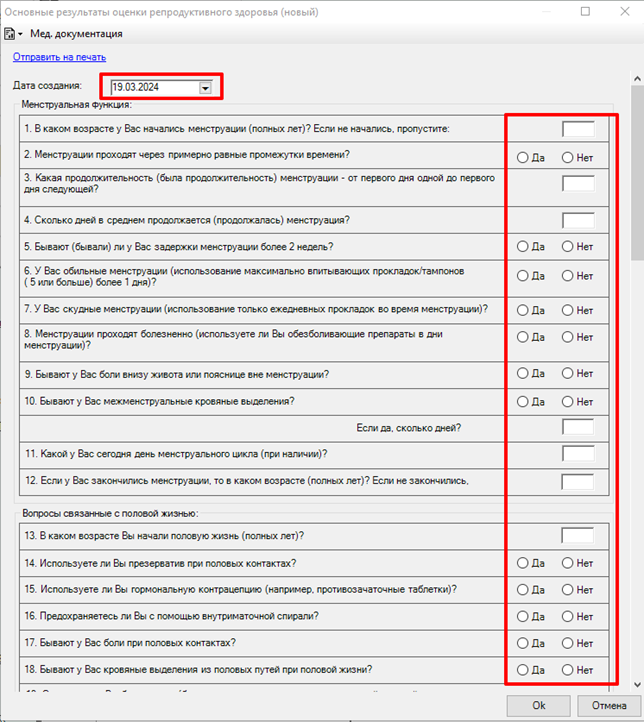Click the input for question 13 sexual life age
Viewport: 644px width, 722px height.
(x=577, y=536)
